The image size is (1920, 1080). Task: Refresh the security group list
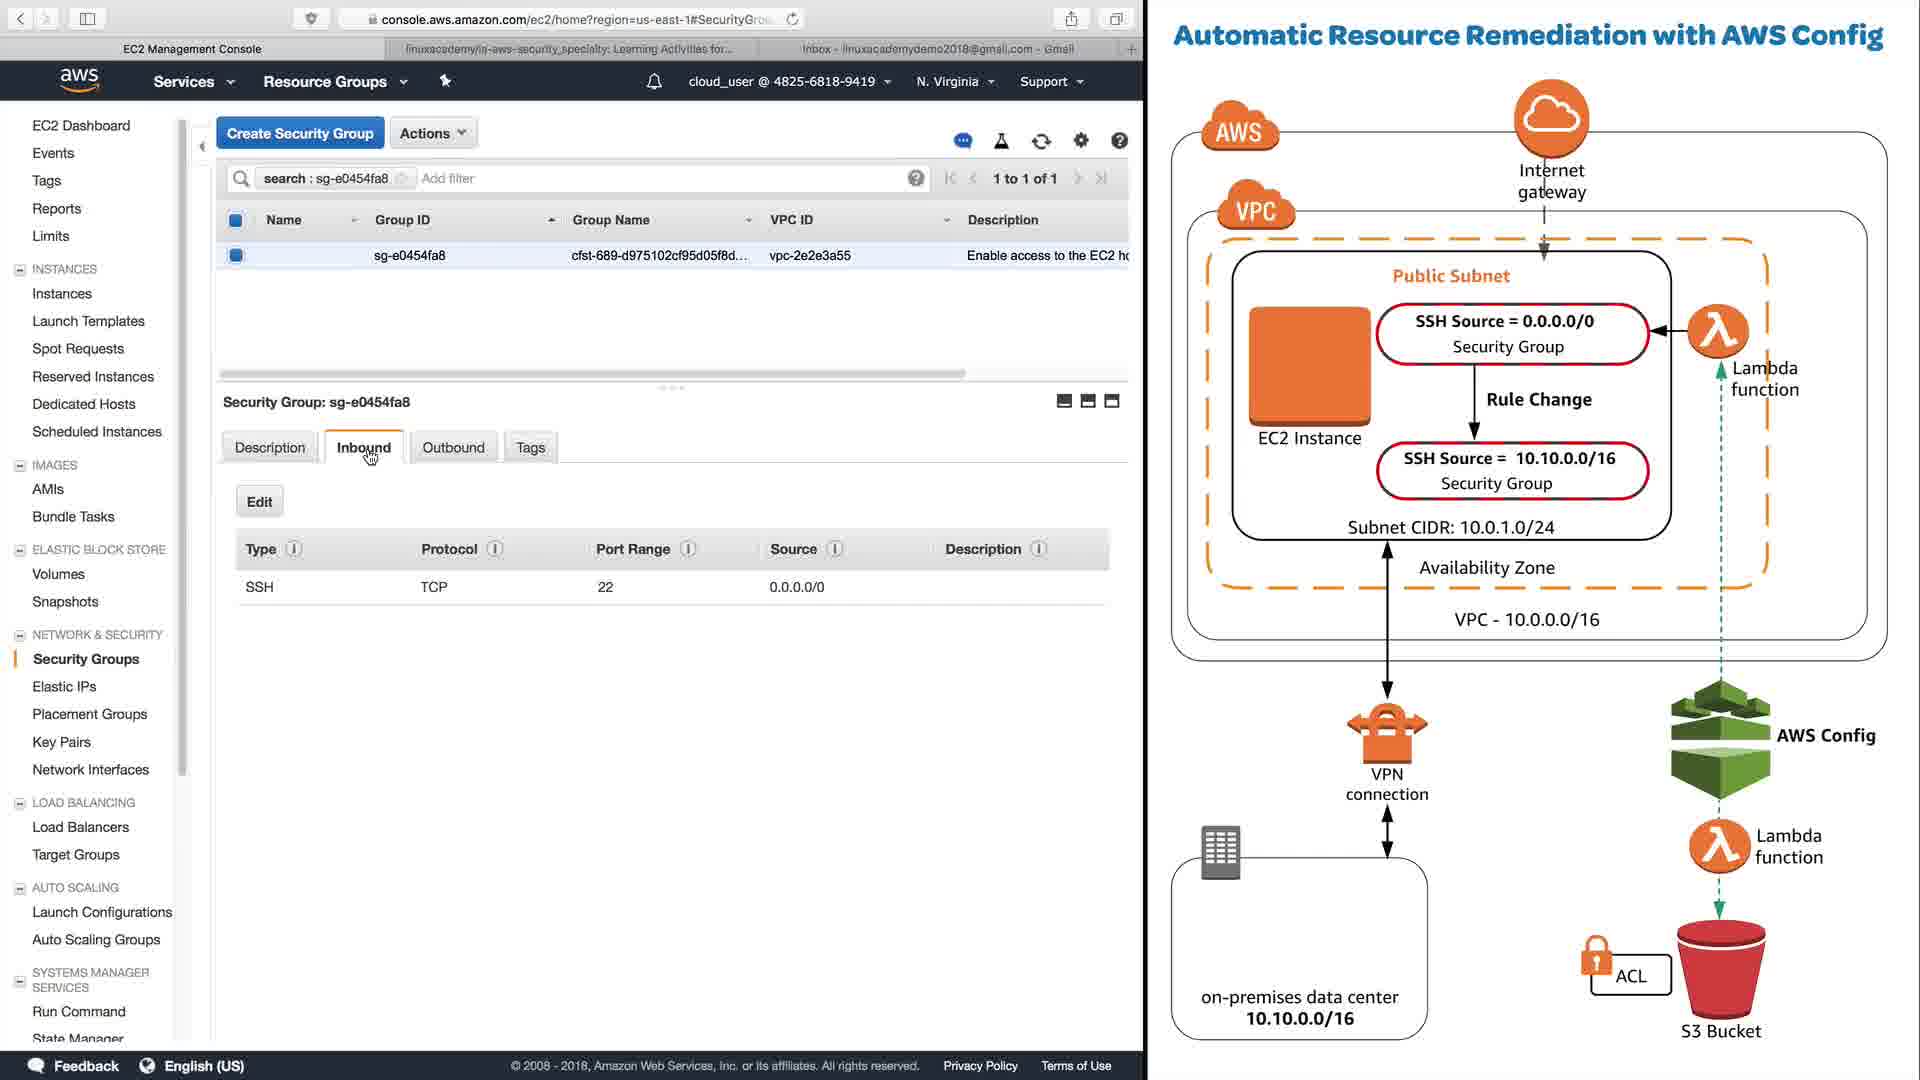click(x=1041, y=141)
